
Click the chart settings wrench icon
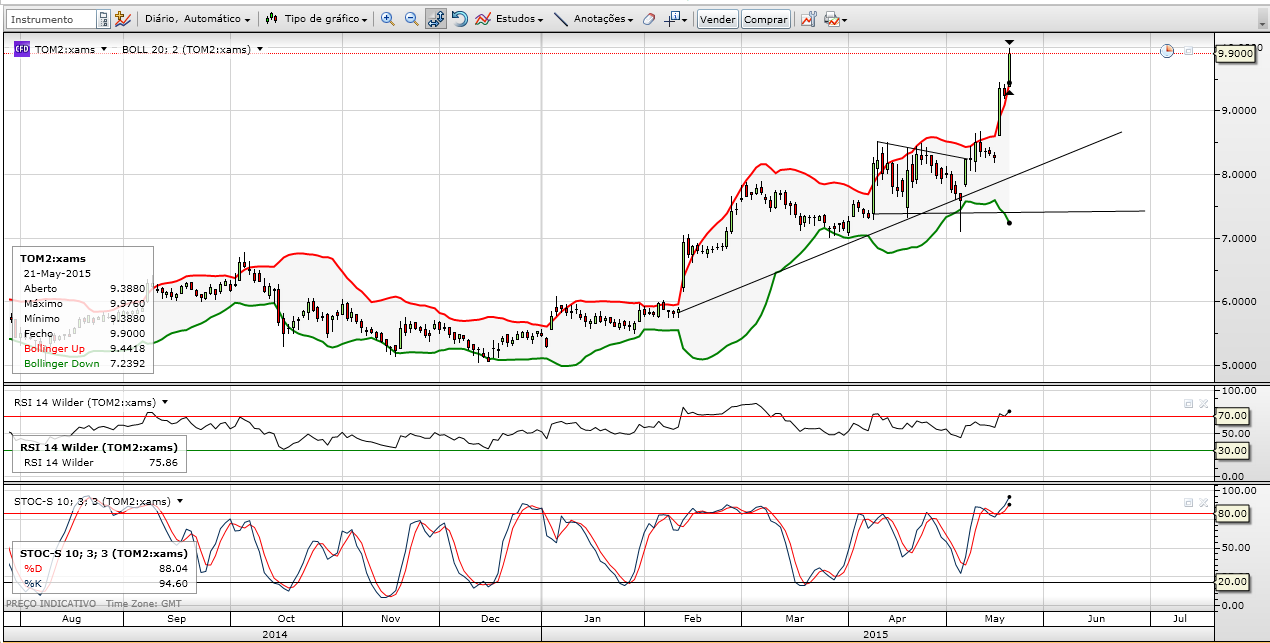coord(808,19)
